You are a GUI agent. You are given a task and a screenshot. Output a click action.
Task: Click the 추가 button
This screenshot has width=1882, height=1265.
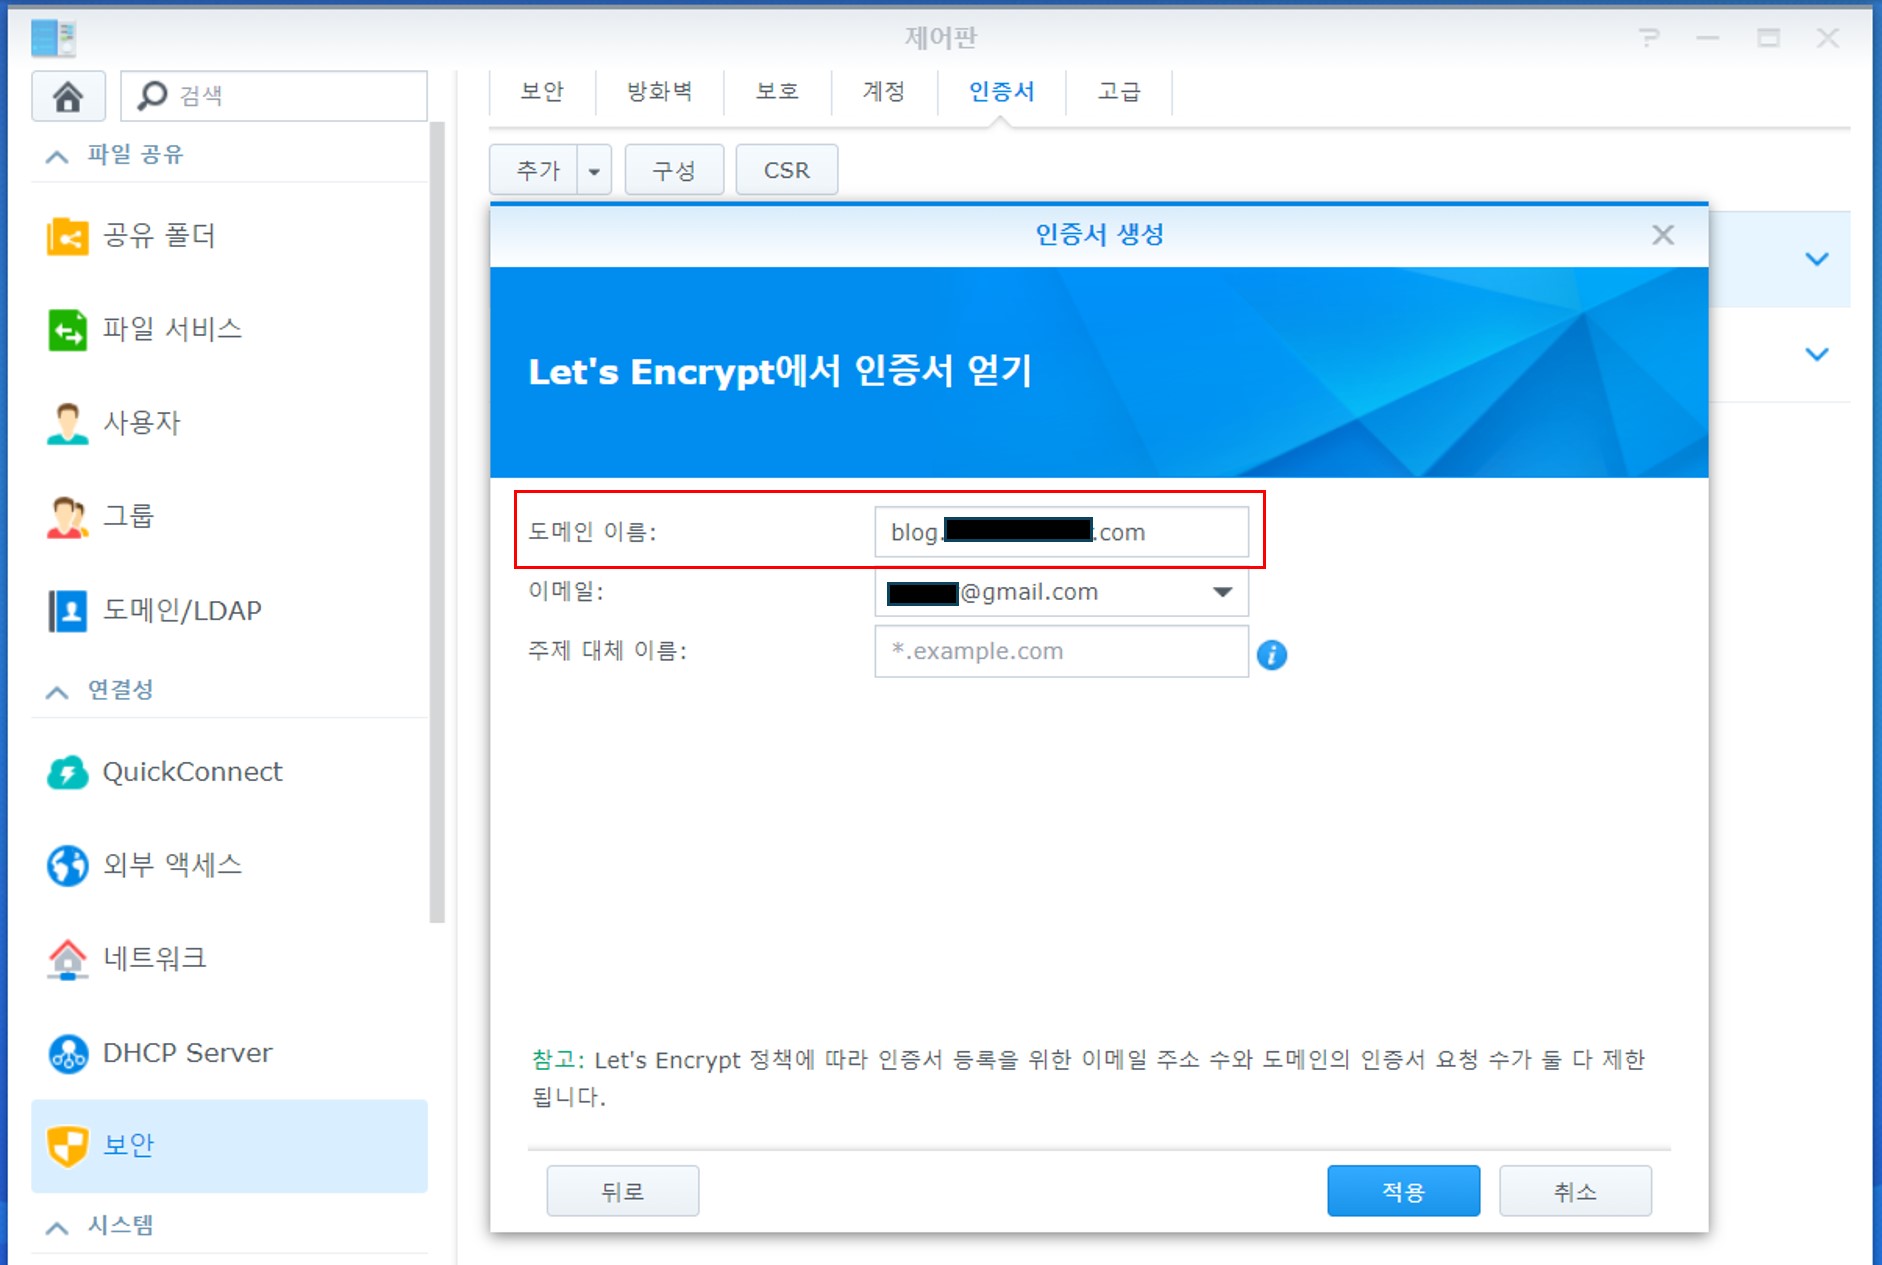point(534,171)
